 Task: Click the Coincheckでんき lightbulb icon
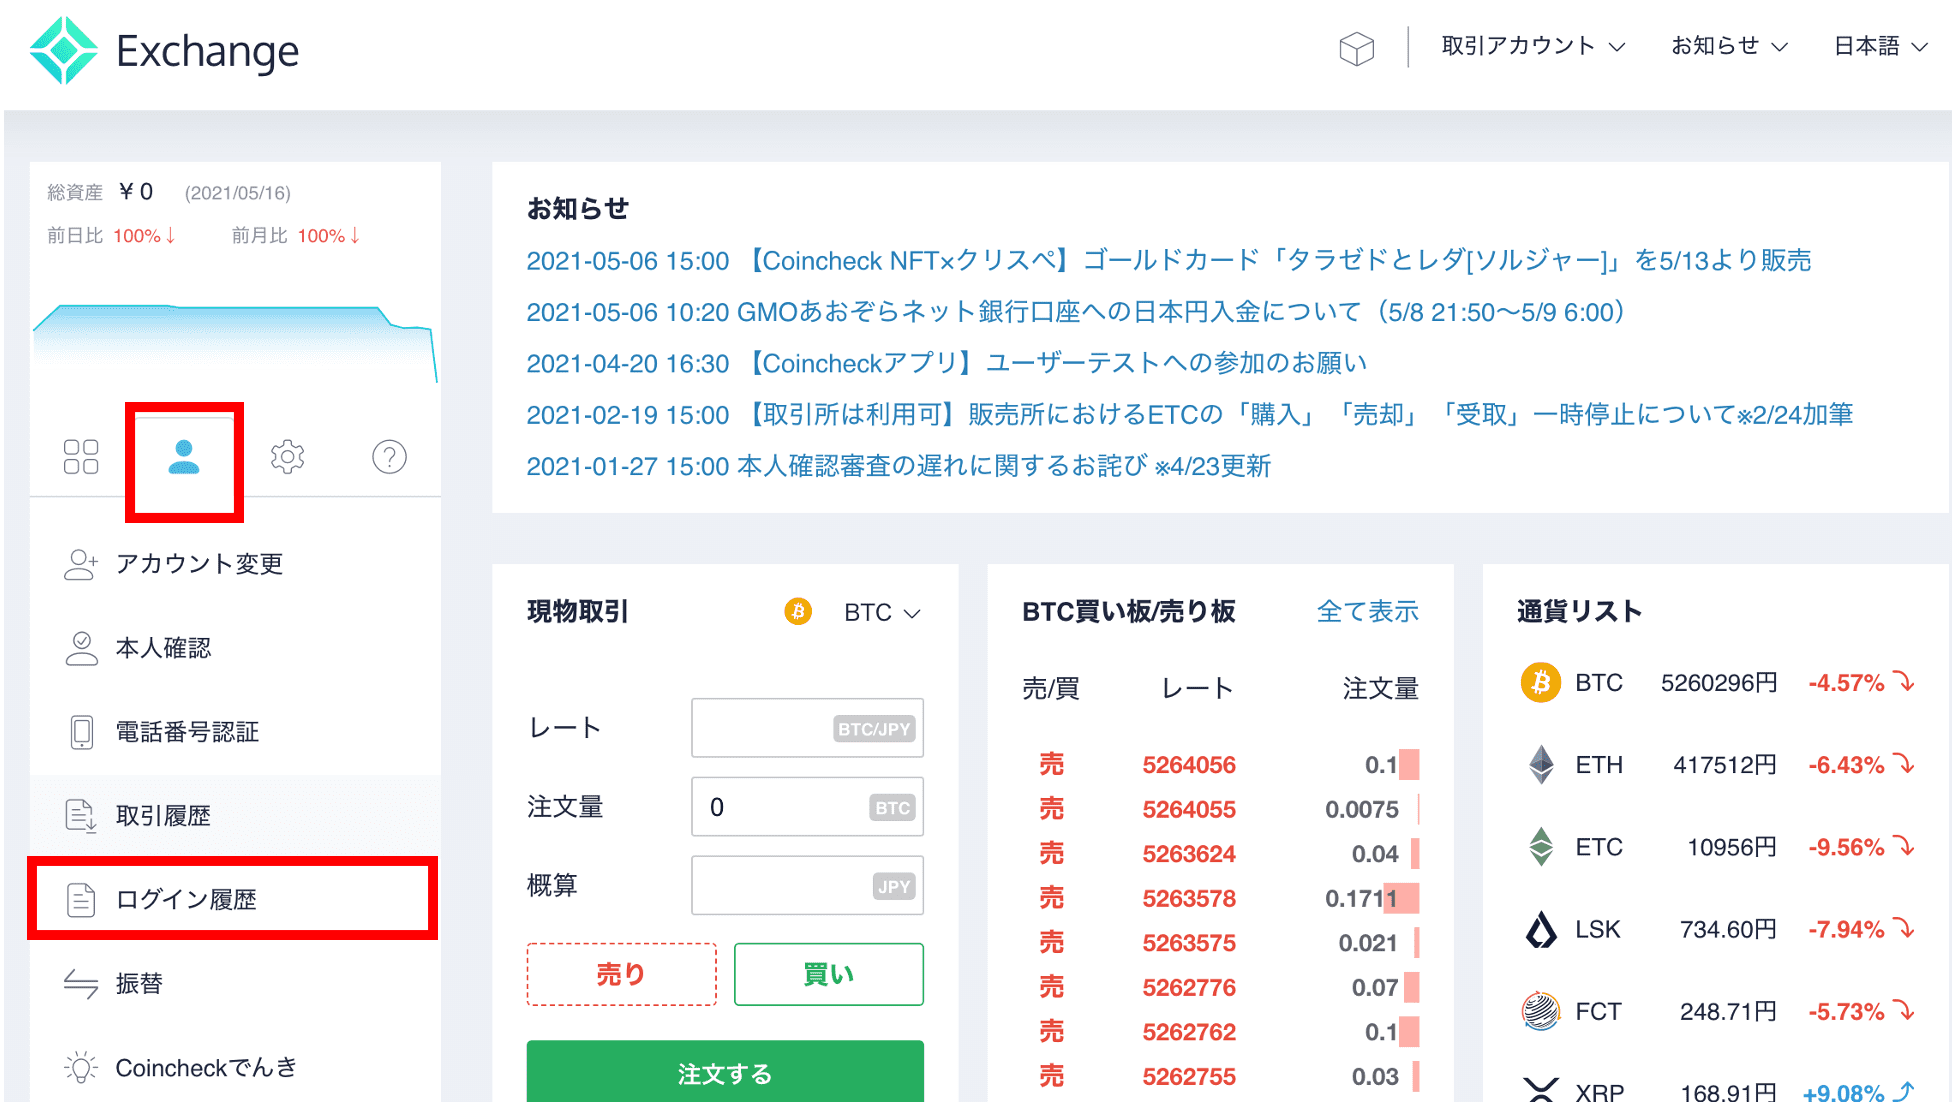tap(80, 1067)
